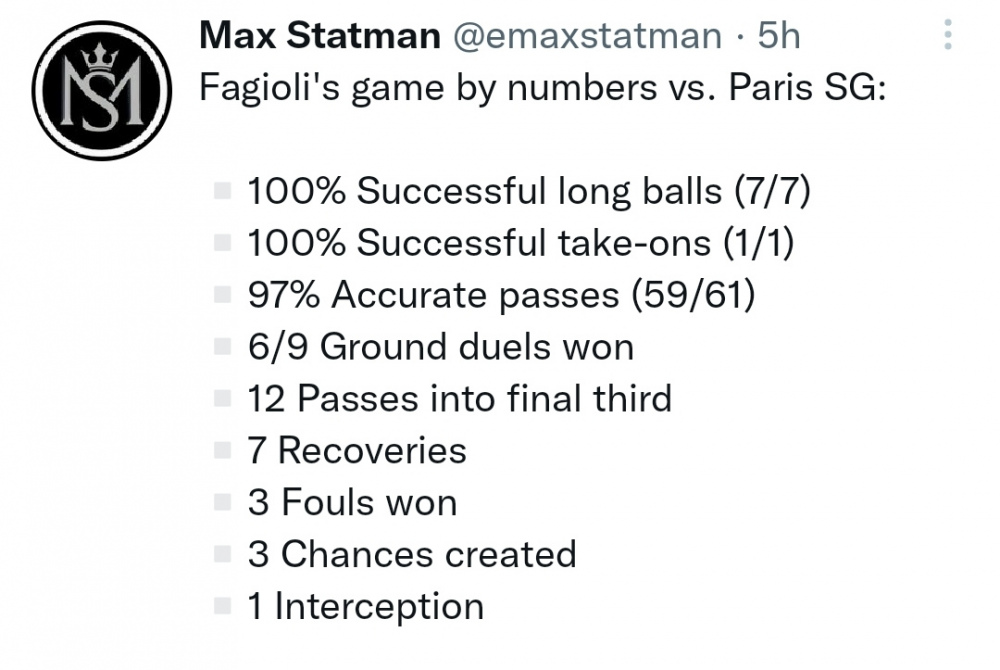Click the "7 Recoveries" line
Image resolution: width=1000 pixels, height=670 pixels.
tap(357, 450)
